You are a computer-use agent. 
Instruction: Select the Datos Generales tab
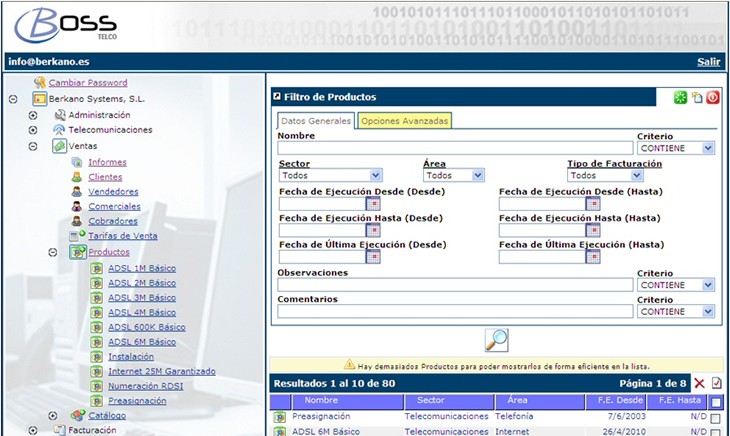pyautogui.click(x=316, y=121)
